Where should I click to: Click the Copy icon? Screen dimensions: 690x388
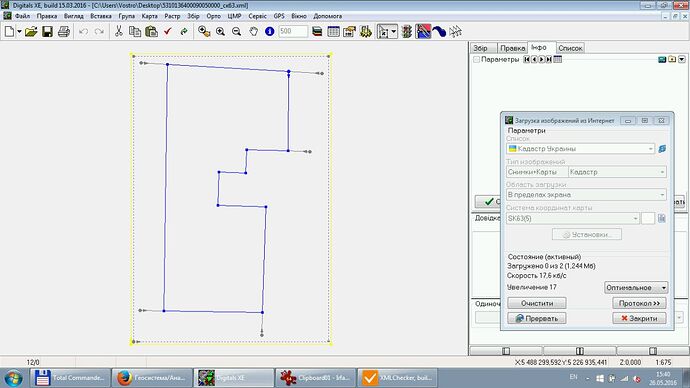pyautogui.click(x=135, y=31)
